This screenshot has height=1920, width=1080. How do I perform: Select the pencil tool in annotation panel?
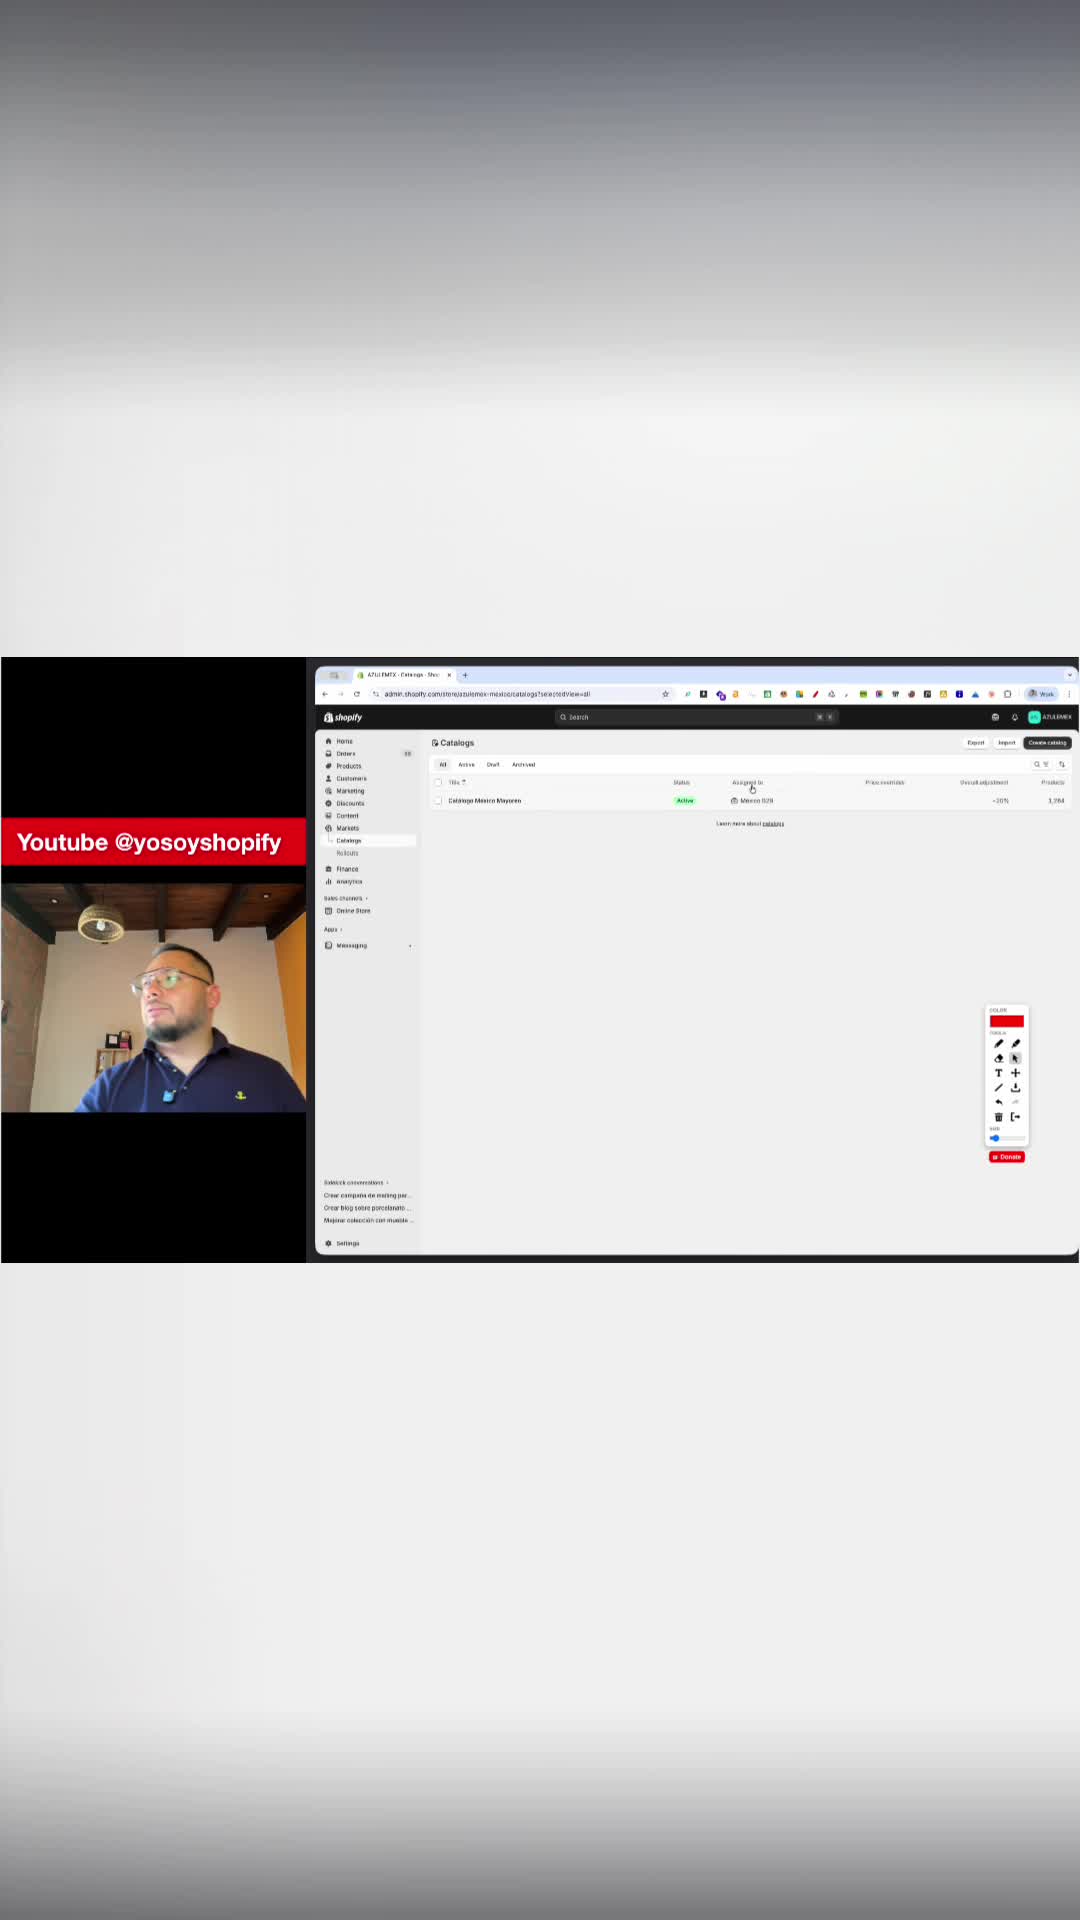(x=998, y=1043)
